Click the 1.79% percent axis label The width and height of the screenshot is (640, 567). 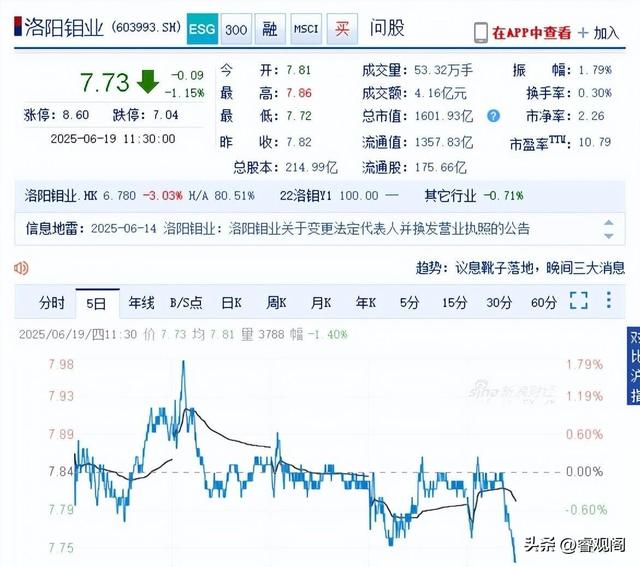pyautogui.click(x=584, y=364)
